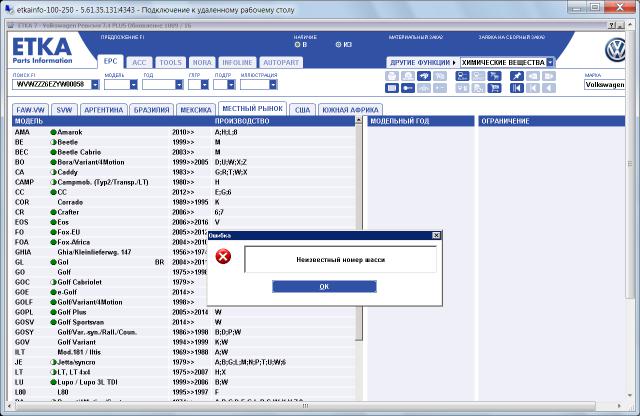Click the ПРОИЗВОДСТВО column header
The width and height of the screenshot is (640, 416).
(242, 121)
